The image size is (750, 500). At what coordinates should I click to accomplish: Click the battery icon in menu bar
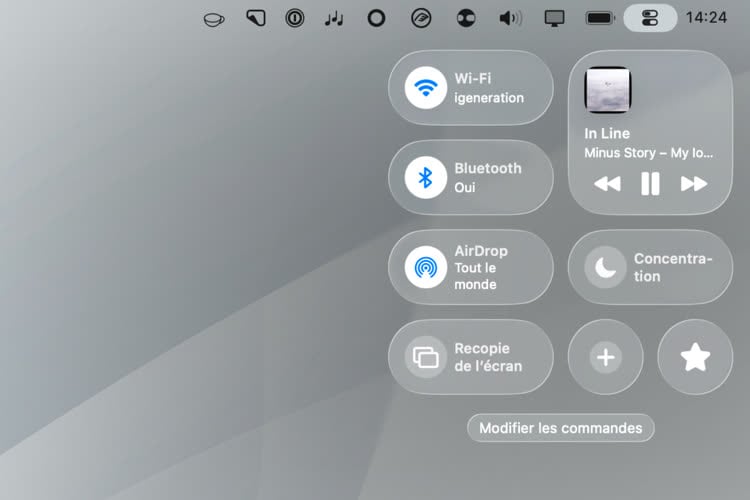600,18
